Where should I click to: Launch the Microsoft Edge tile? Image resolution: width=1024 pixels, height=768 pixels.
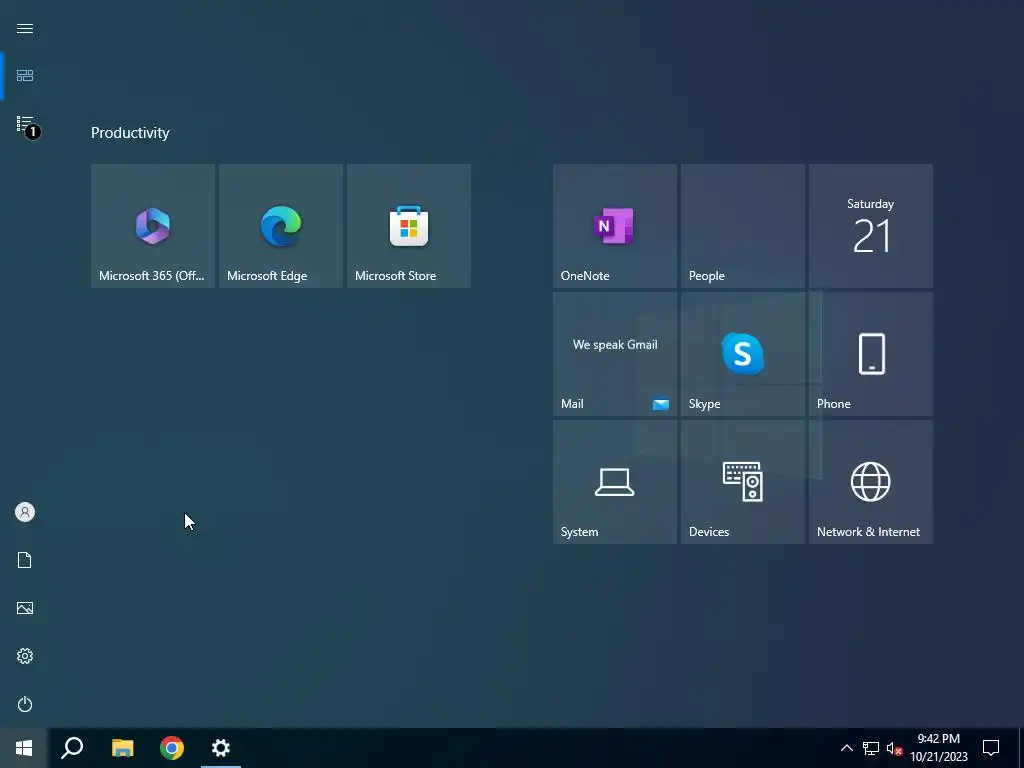point(281,226)
